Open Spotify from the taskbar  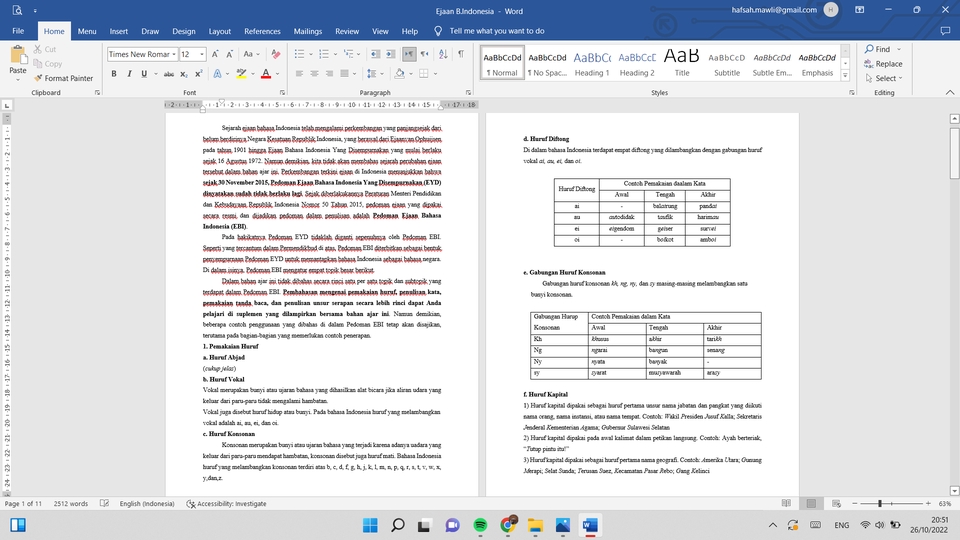click(x=481, y=525)
